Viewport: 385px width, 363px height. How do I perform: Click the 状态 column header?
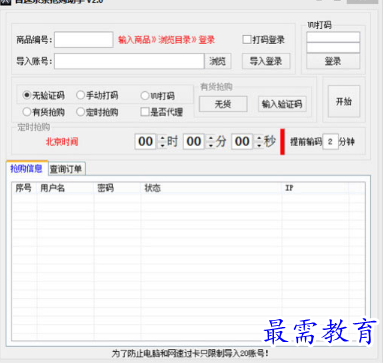pos(211,188)
